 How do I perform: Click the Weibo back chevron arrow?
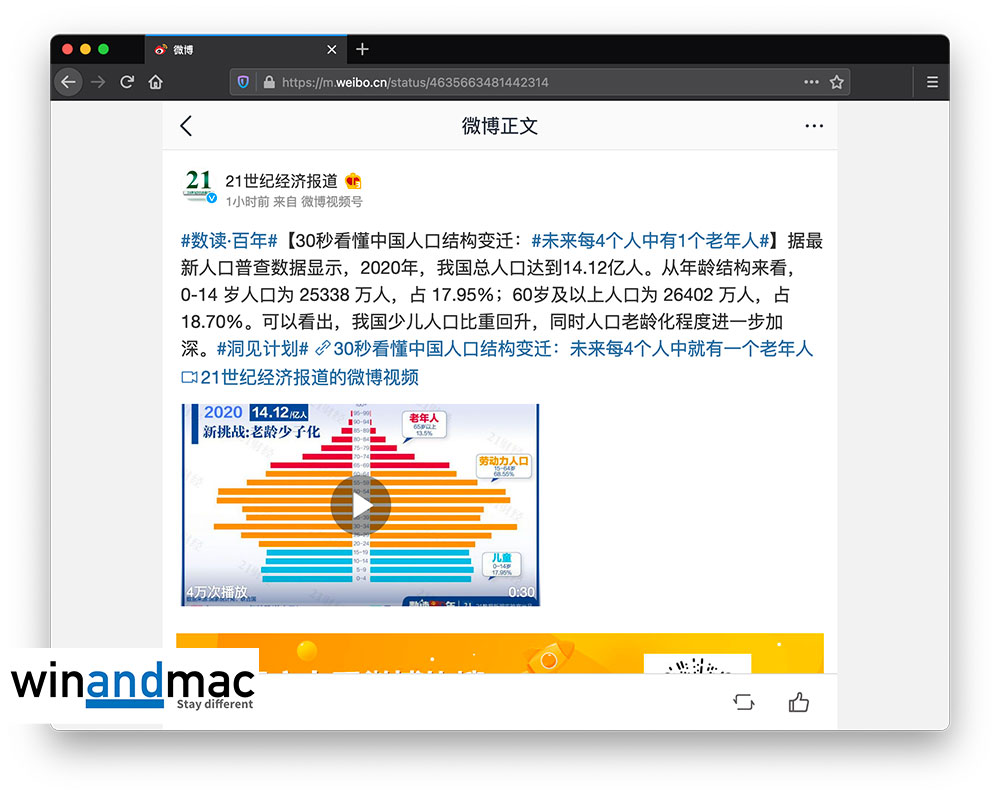pos(186,126)
